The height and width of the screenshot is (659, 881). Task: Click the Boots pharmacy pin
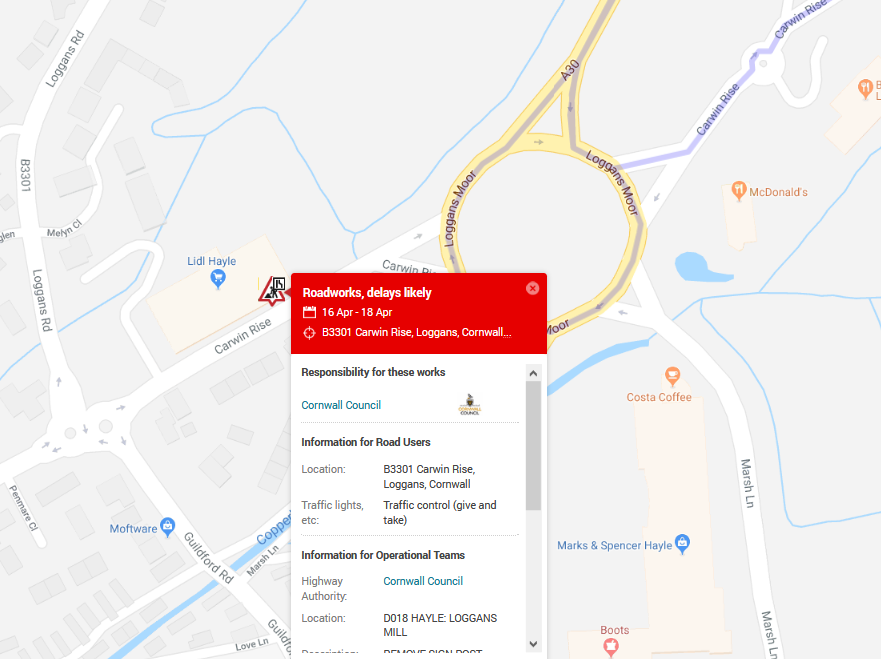click(x=611, y=648)
